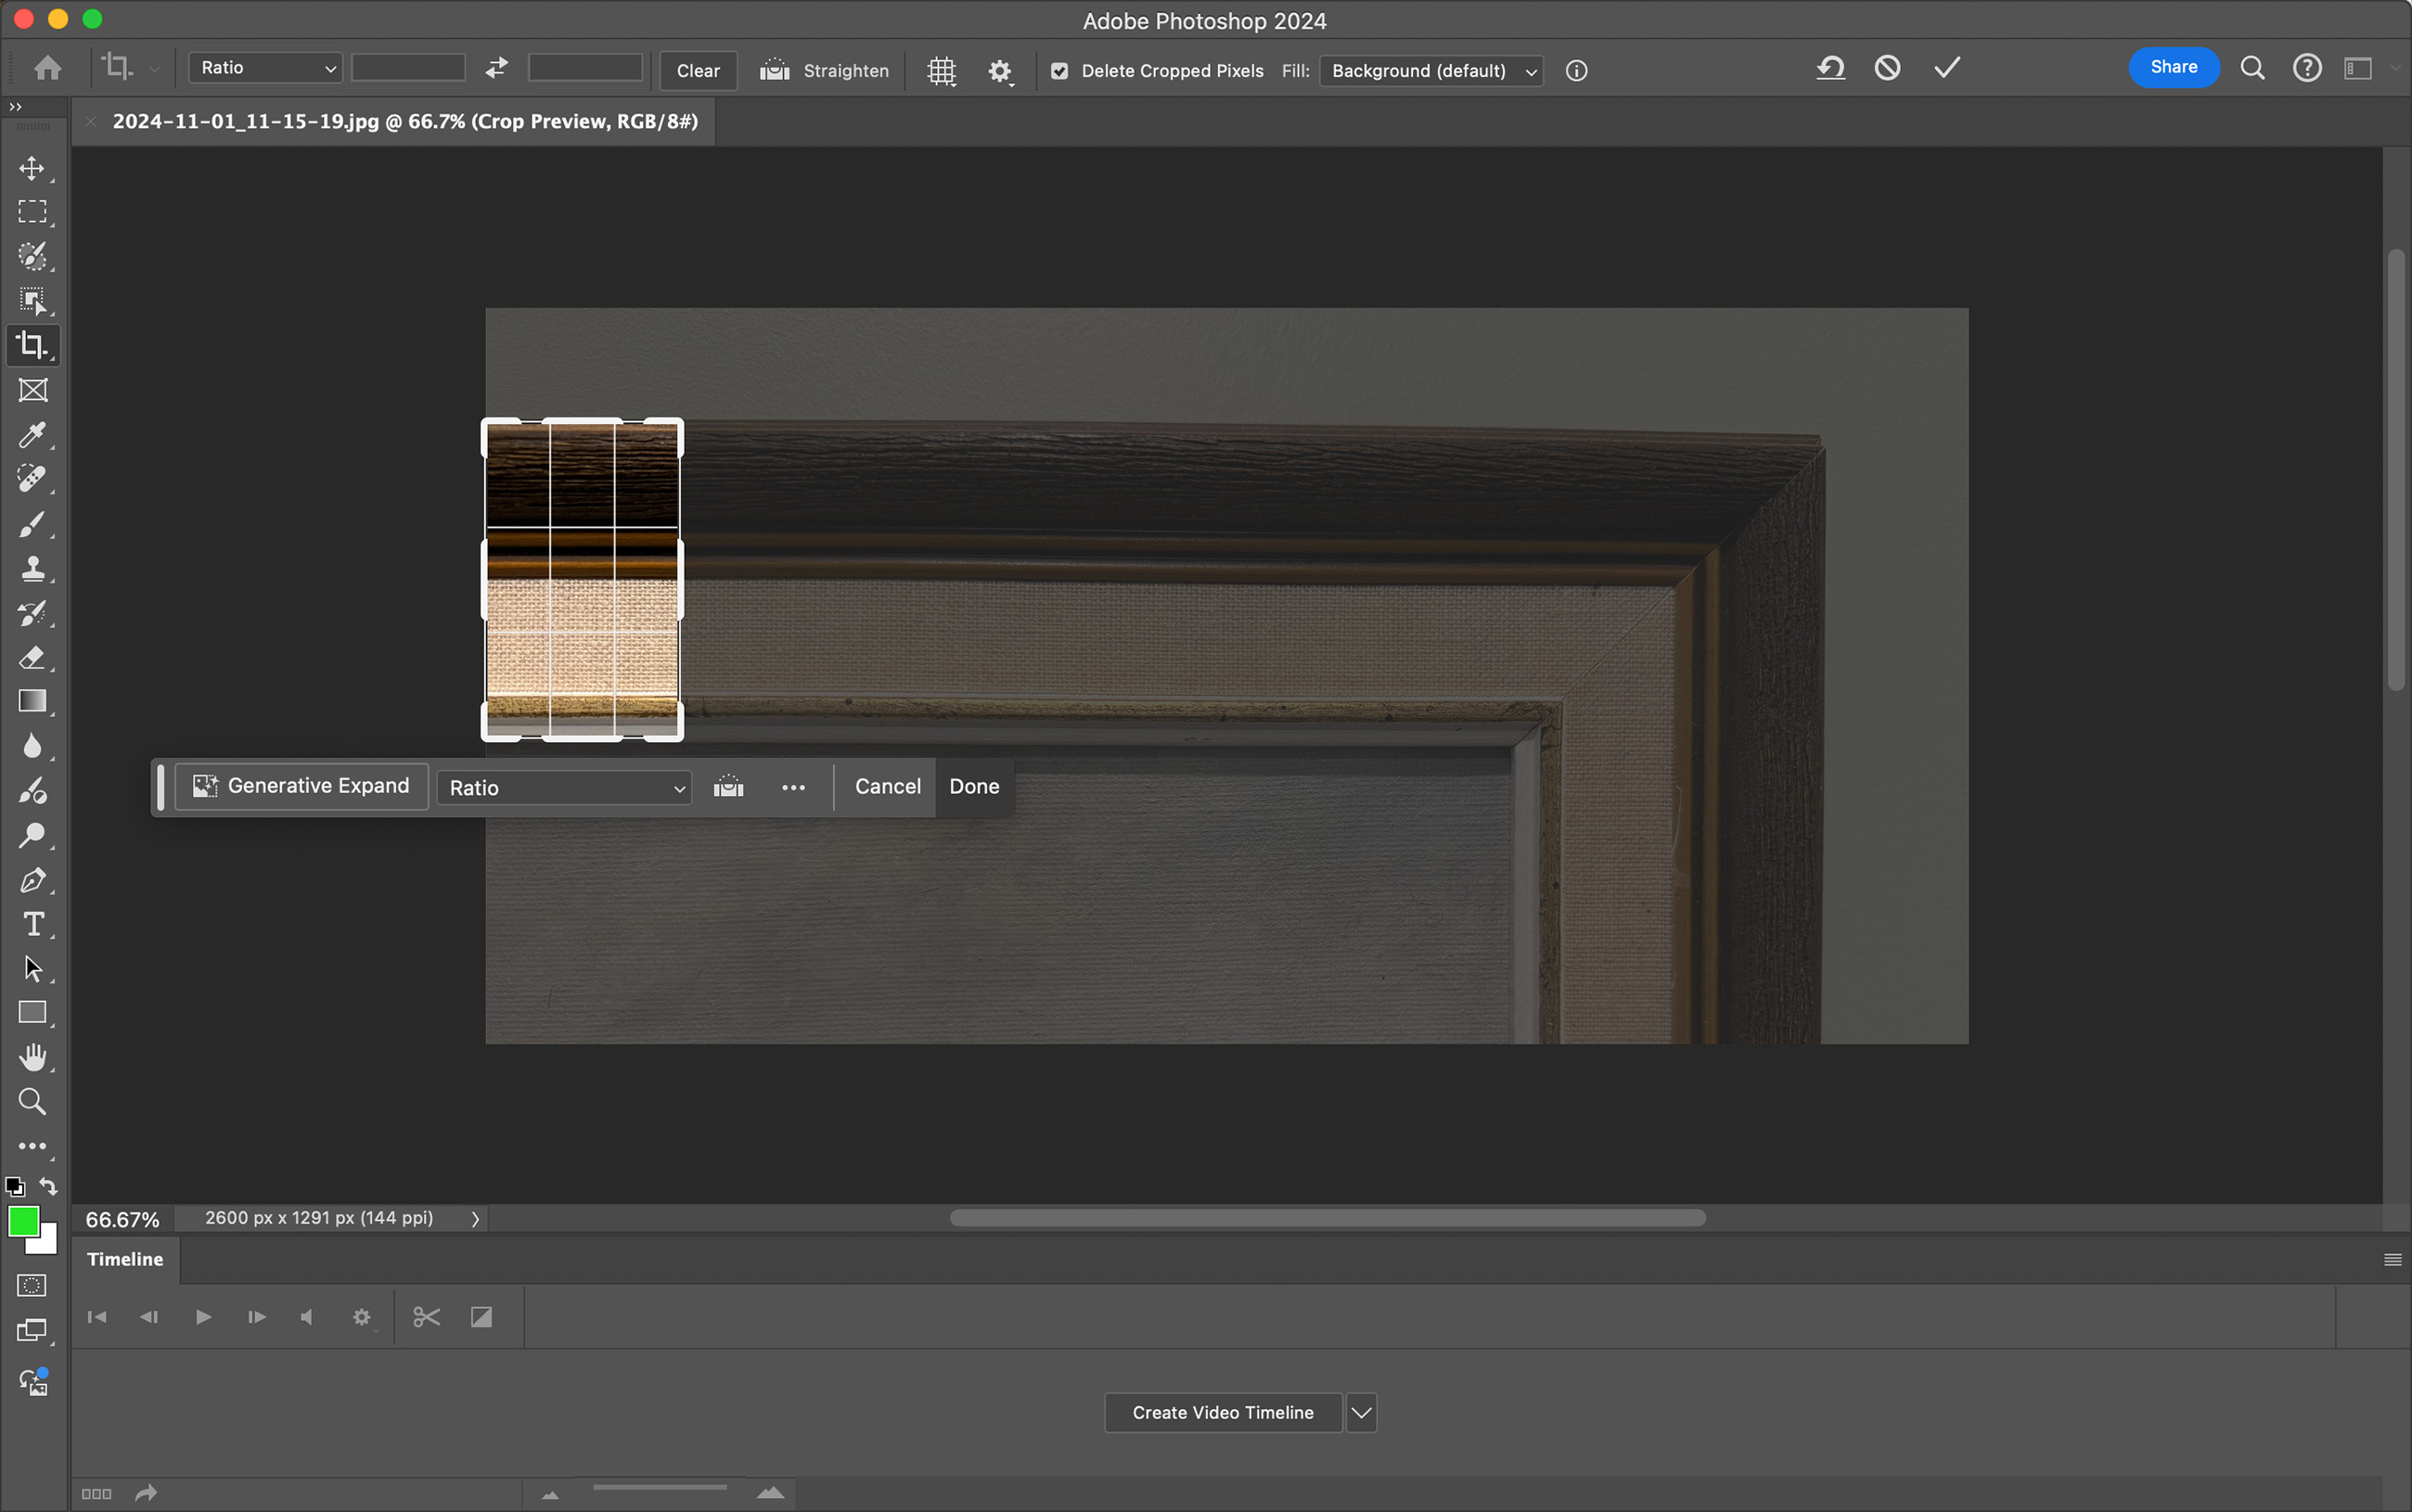This screenshot has height=1512, width=2412.
Task: Uncheck Delete Cropped Pixels
Action: (1059, 71)
